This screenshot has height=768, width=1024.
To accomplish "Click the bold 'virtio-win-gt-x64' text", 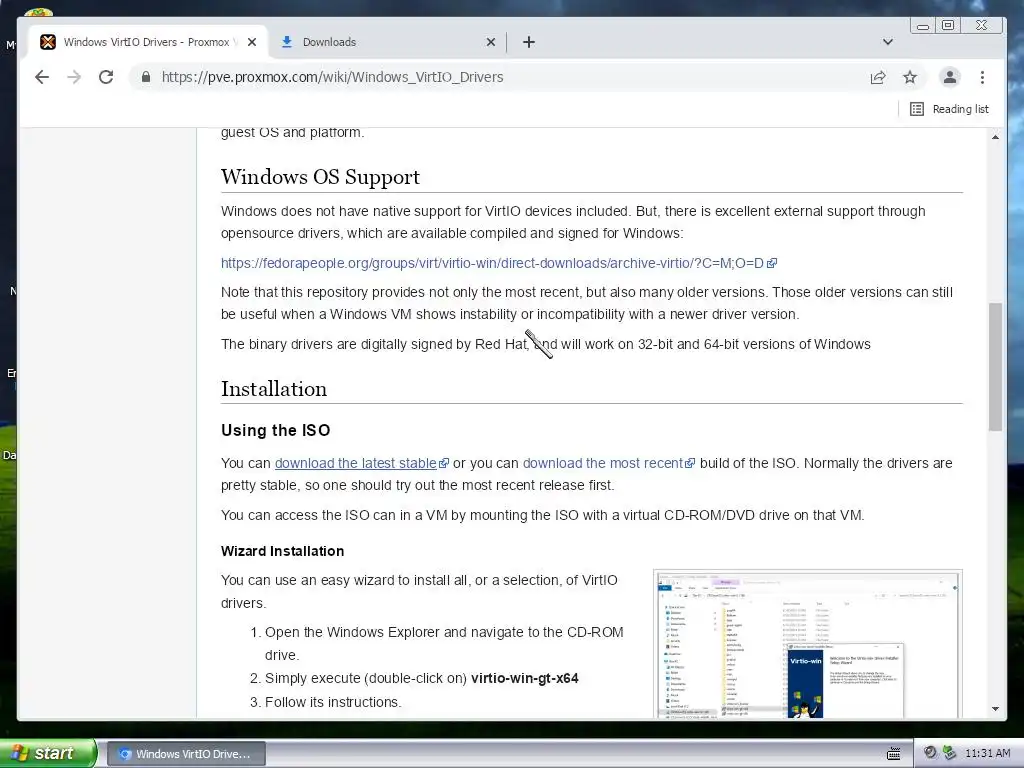I will click(x=524, y=679).
